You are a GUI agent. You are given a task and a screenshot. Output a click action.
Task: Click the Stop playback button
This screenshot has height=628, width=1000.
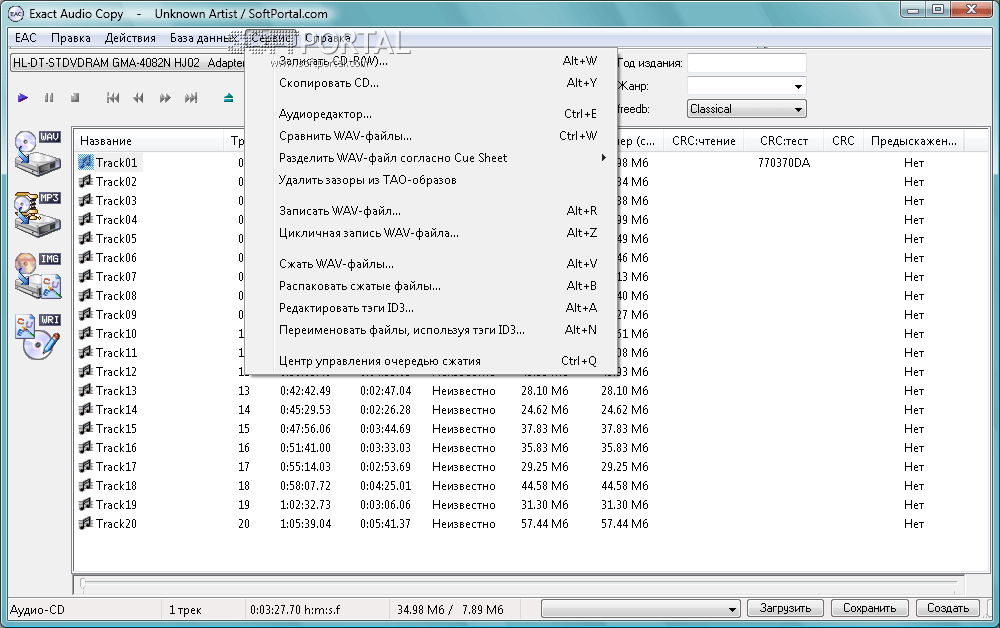click(75, 98)
